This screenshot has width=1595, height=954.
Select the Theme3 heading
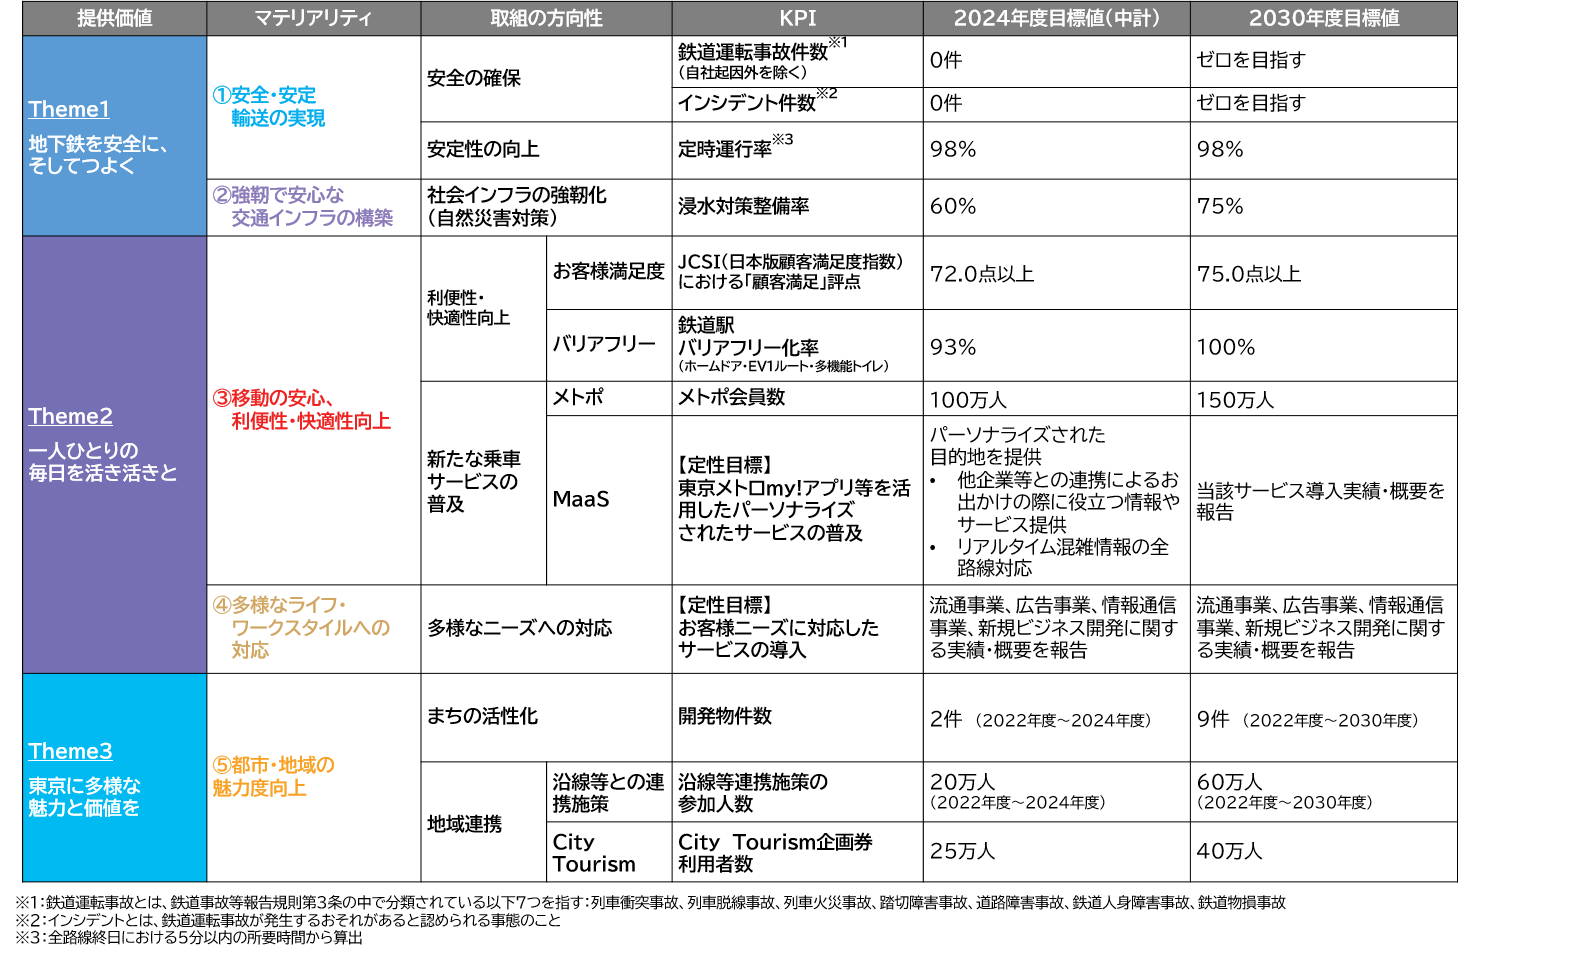[70, 751]
